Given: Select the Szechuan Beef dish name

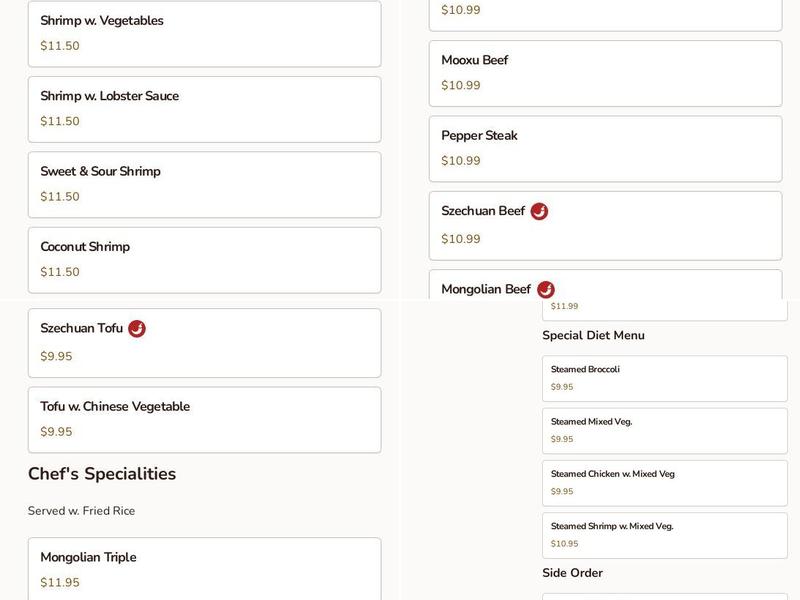Looking at the screenshot, I should click(483, 211).
